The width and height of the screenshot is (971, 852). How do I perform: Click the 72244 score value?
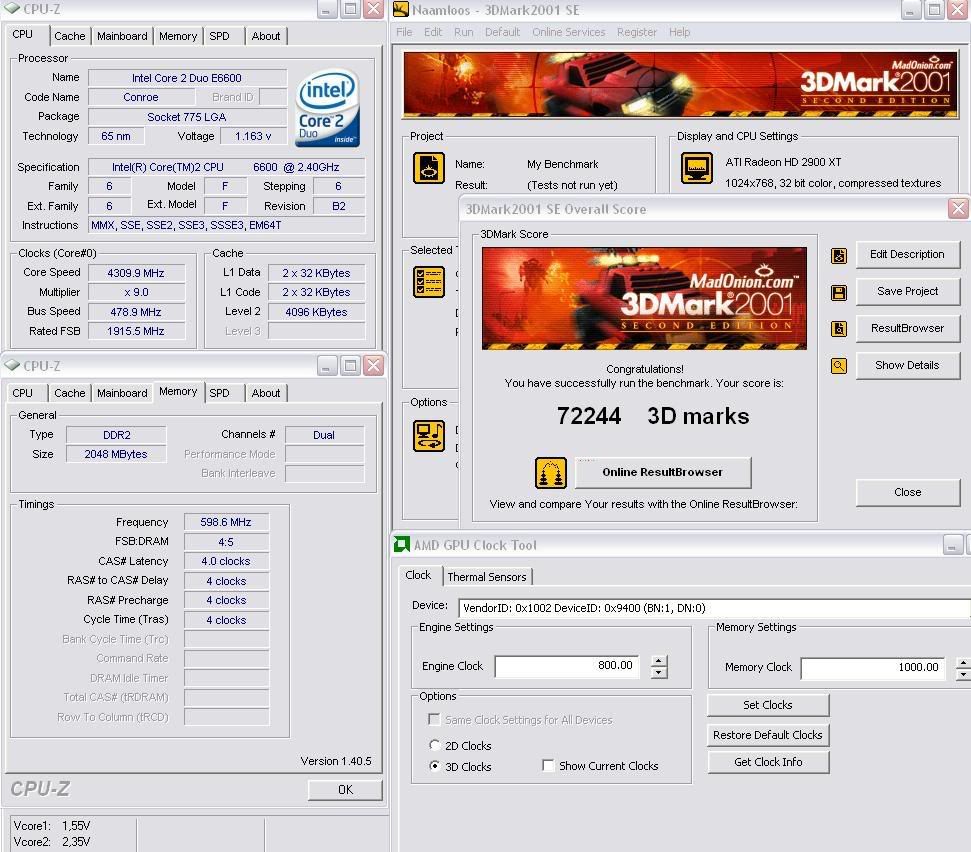tap(589, 416)
